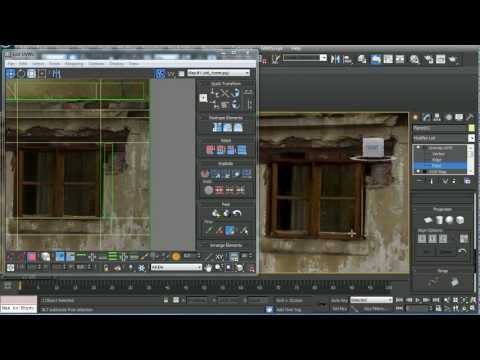The height and width of the screenshot is (360, 480).
Task: Click the Reset Peel arrow icon
Action: point(237,213)
